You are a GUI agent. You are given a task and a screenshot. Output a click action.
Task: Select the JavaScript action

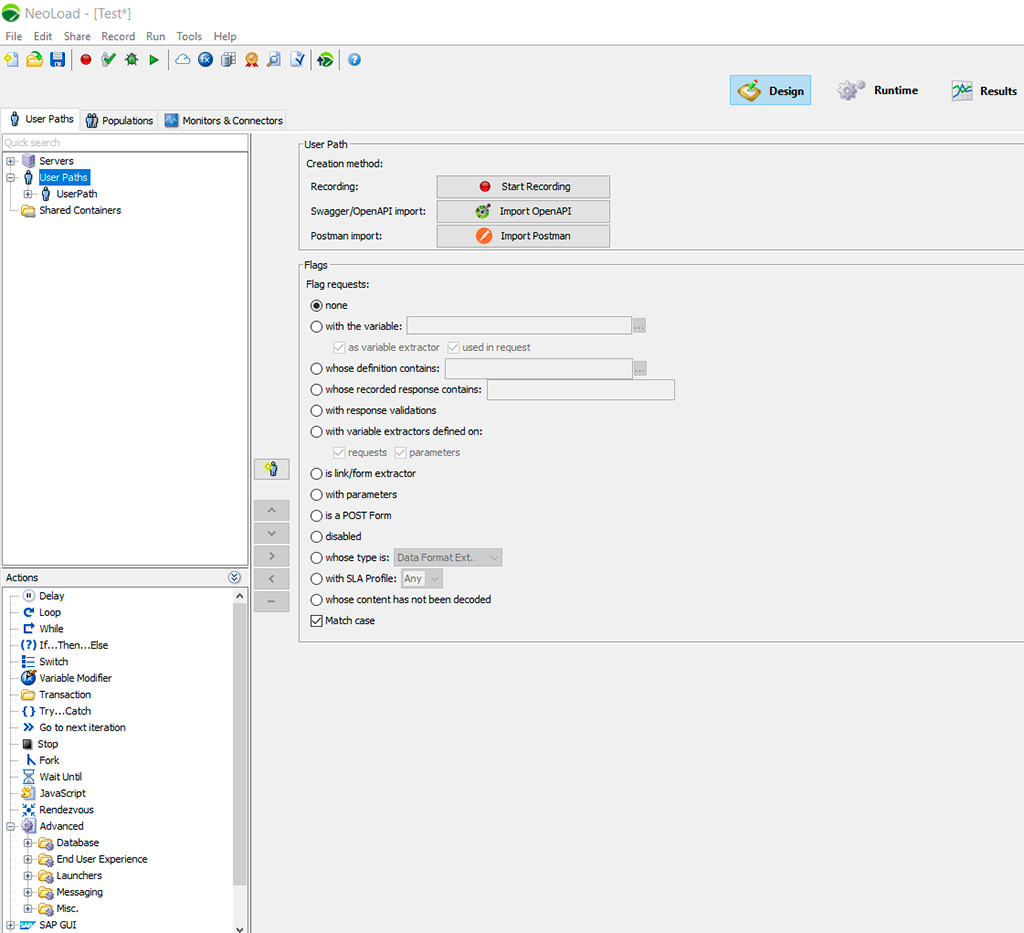pyautogui.click(x=62, y=793)
